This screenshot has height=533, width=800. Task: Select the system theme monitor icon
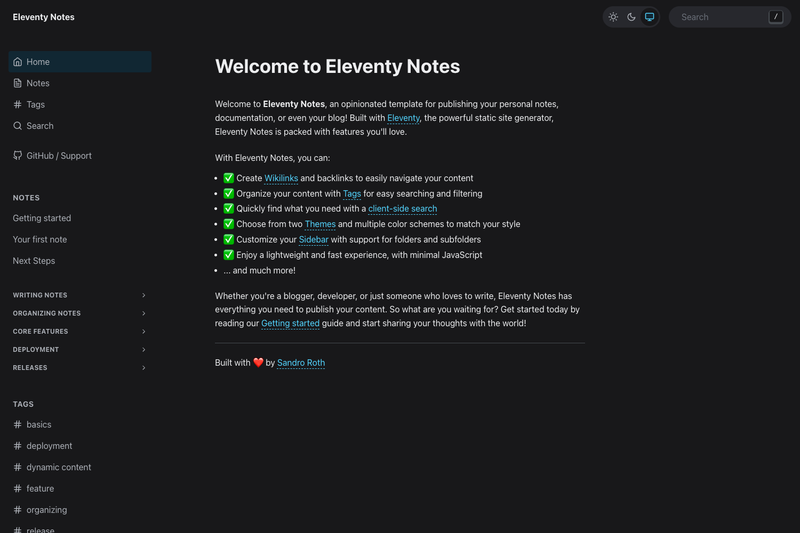pyautogui.click(x=649, y=17)
